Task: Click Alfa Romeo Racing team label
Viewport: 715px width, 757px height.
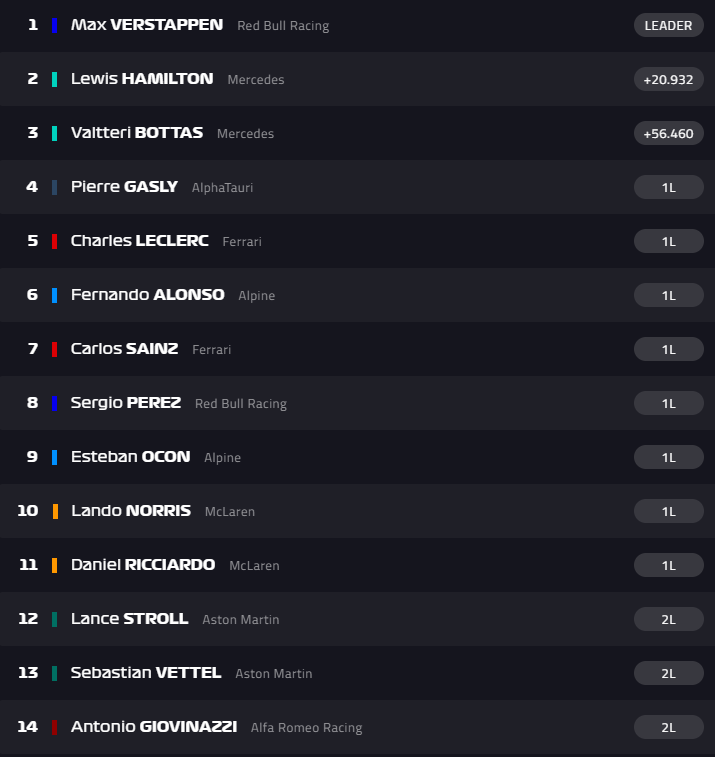Action: 307,728
